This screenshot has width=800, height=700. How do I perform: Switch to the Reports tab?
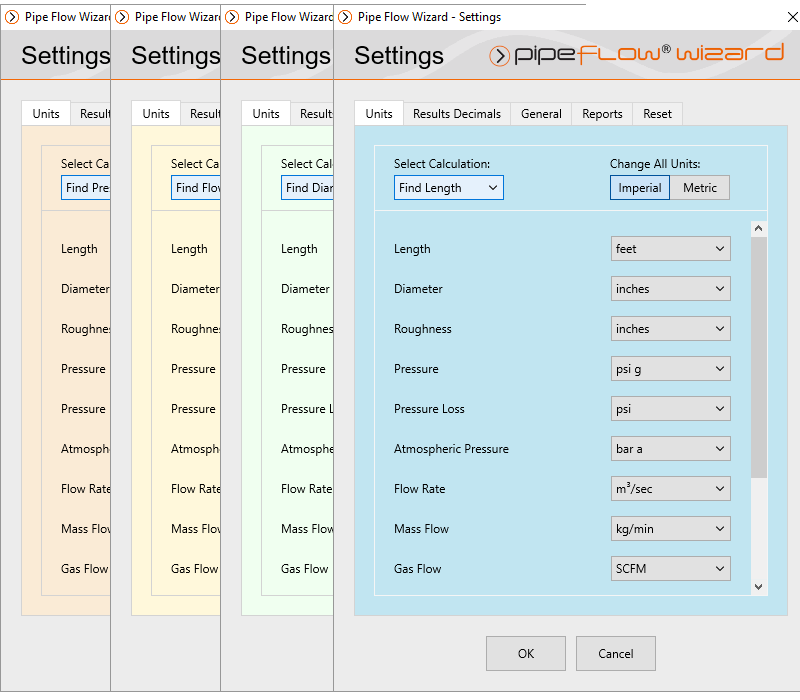[x=602, y=114]
